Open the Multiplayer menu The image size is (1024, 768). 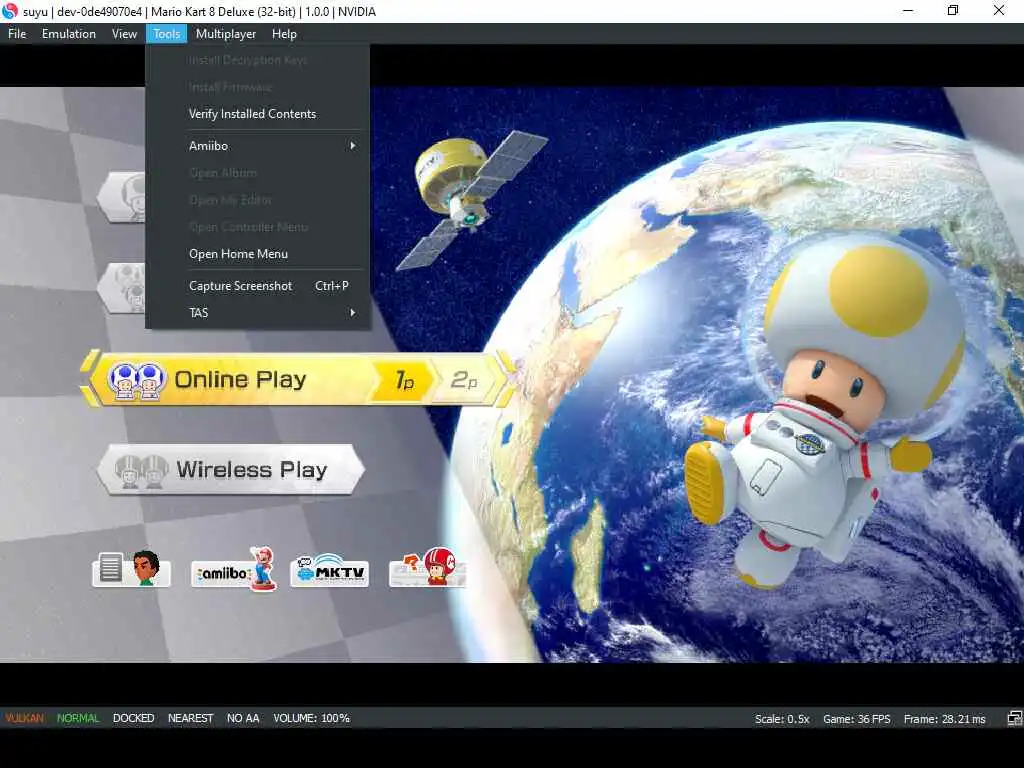click(x=225, y=34)
